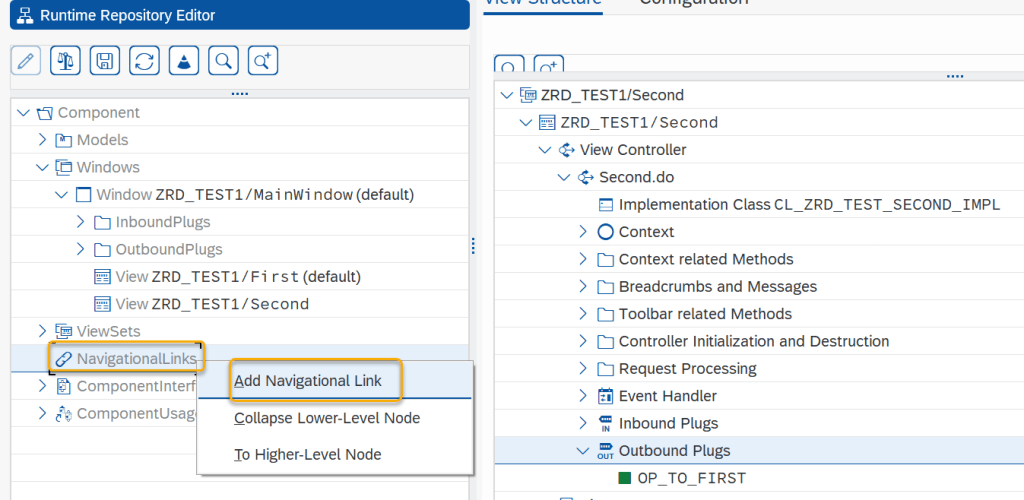Choose Add Navigational Link from context menu
The width and height of the screenshot is (1024, 500).
click(x=307, y=381)
